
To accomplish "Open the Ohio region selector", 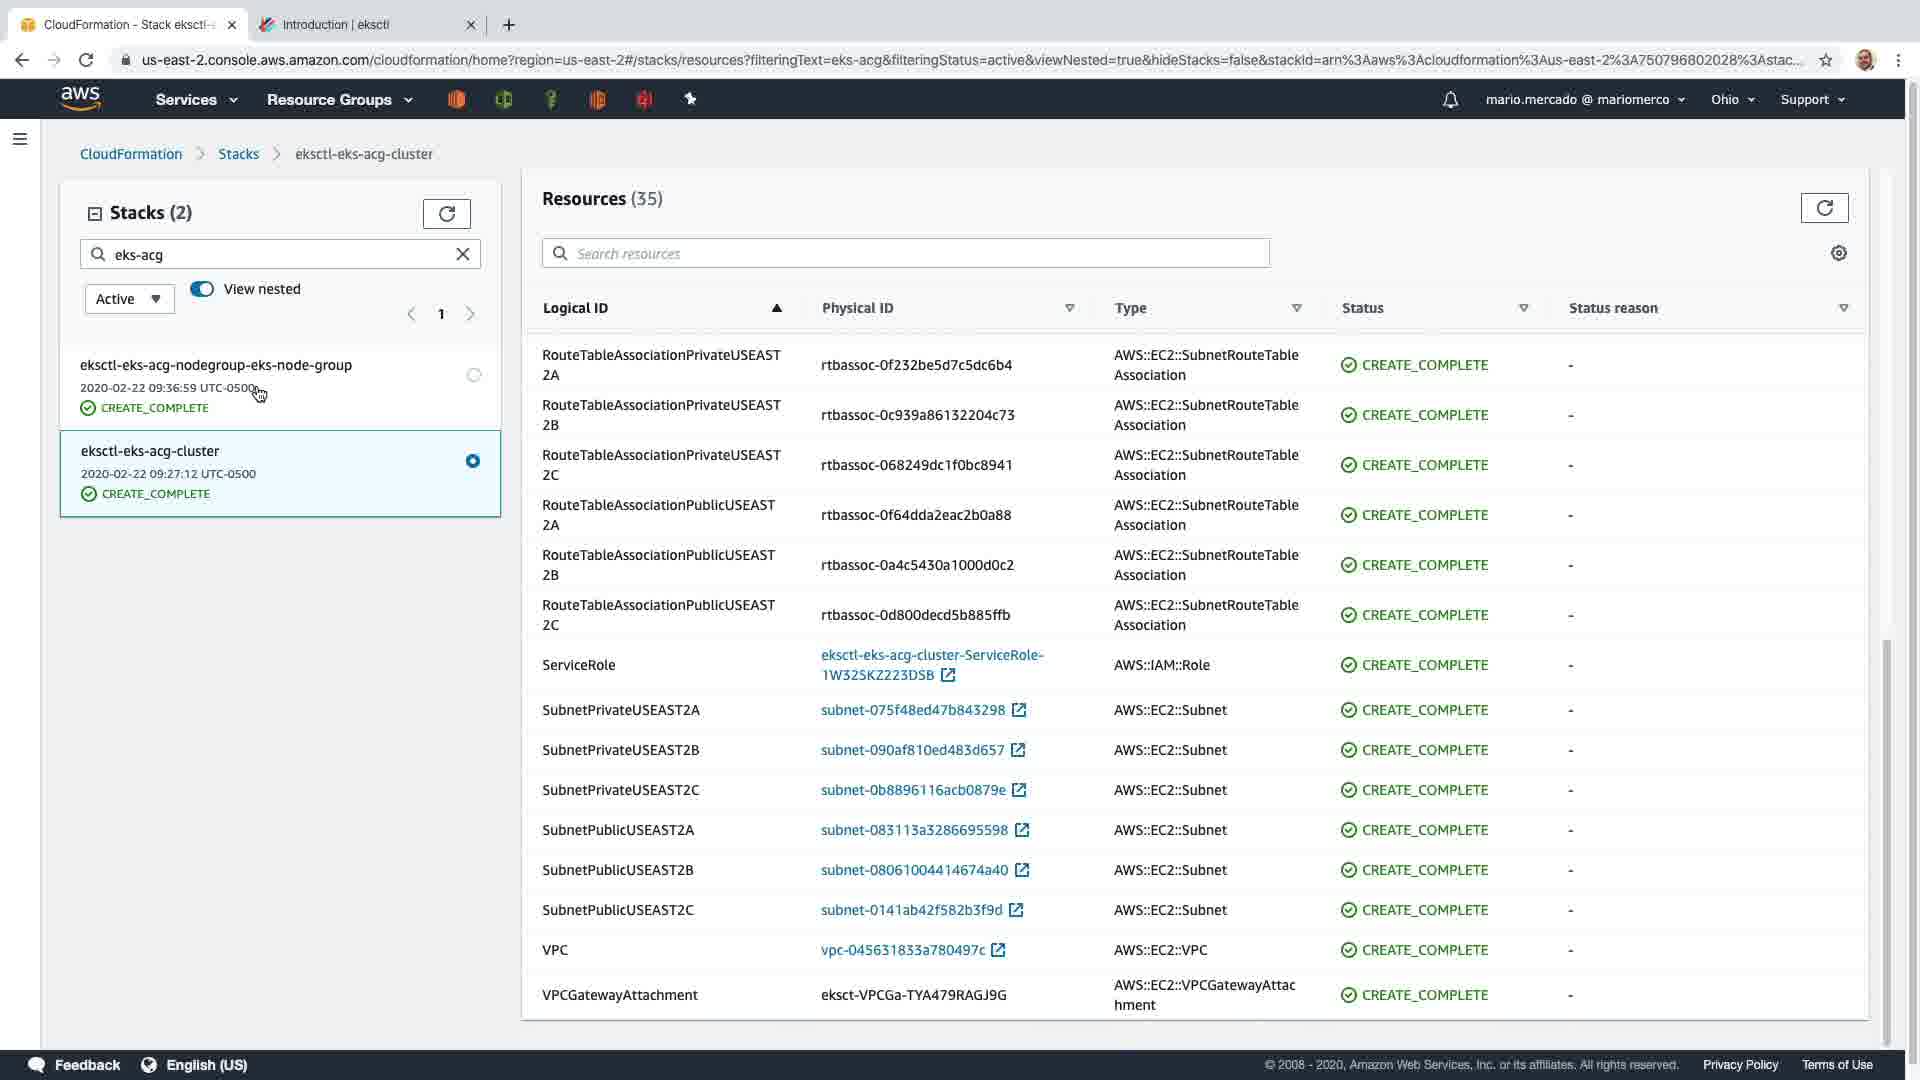I will pyautogui.click(x=1732, y=100).
